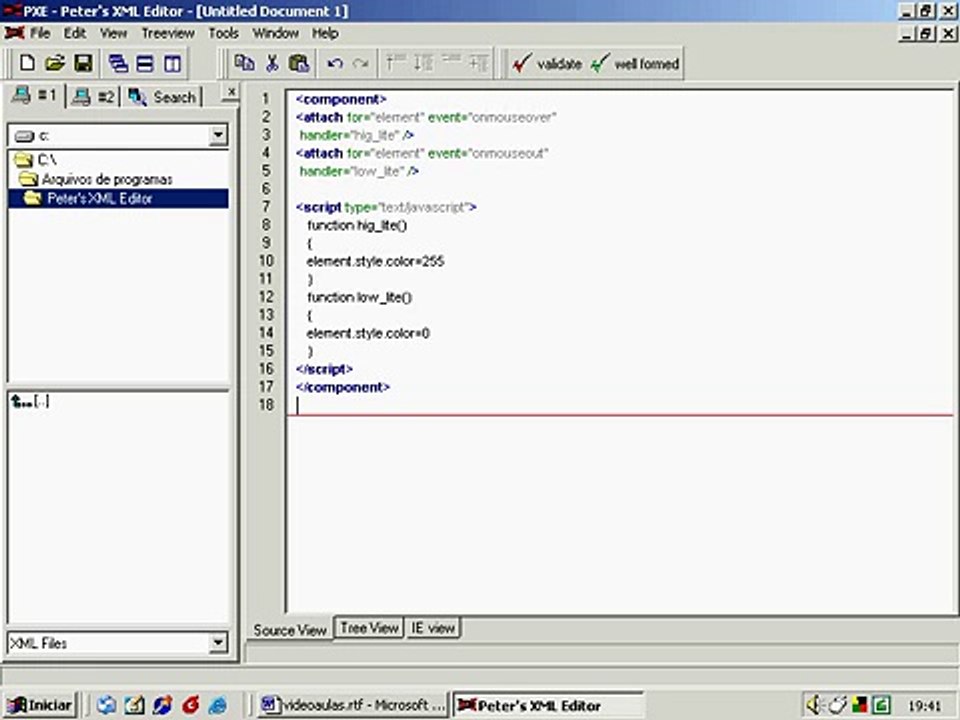
Task: Click the first blue quick launch icon in the taskbar
Action: (x=106, y=705)
